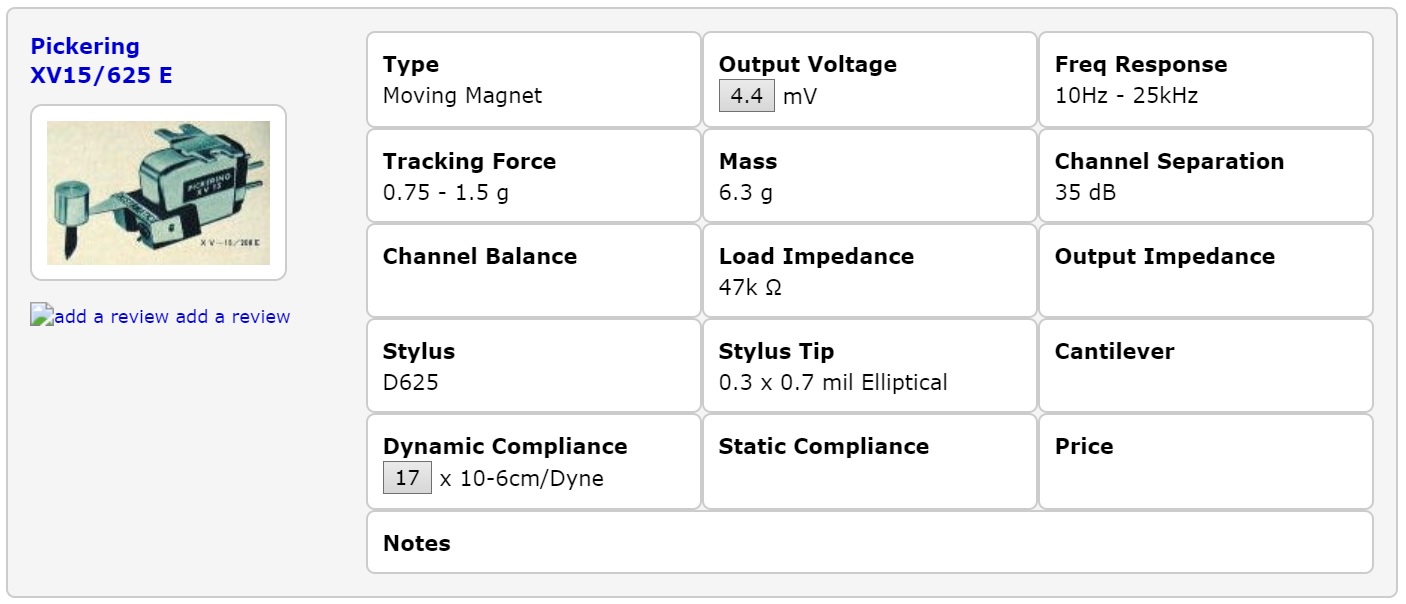
Task: Click the empty Static Compliance cell
Action: coord(869,462)
